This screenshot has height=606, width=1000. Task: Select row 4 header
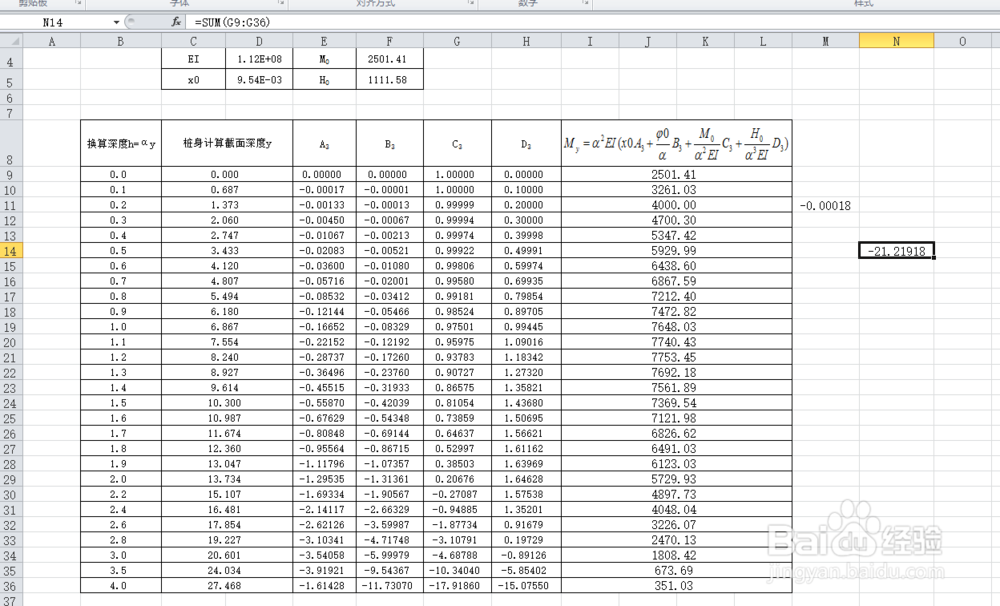pos(11,59)
